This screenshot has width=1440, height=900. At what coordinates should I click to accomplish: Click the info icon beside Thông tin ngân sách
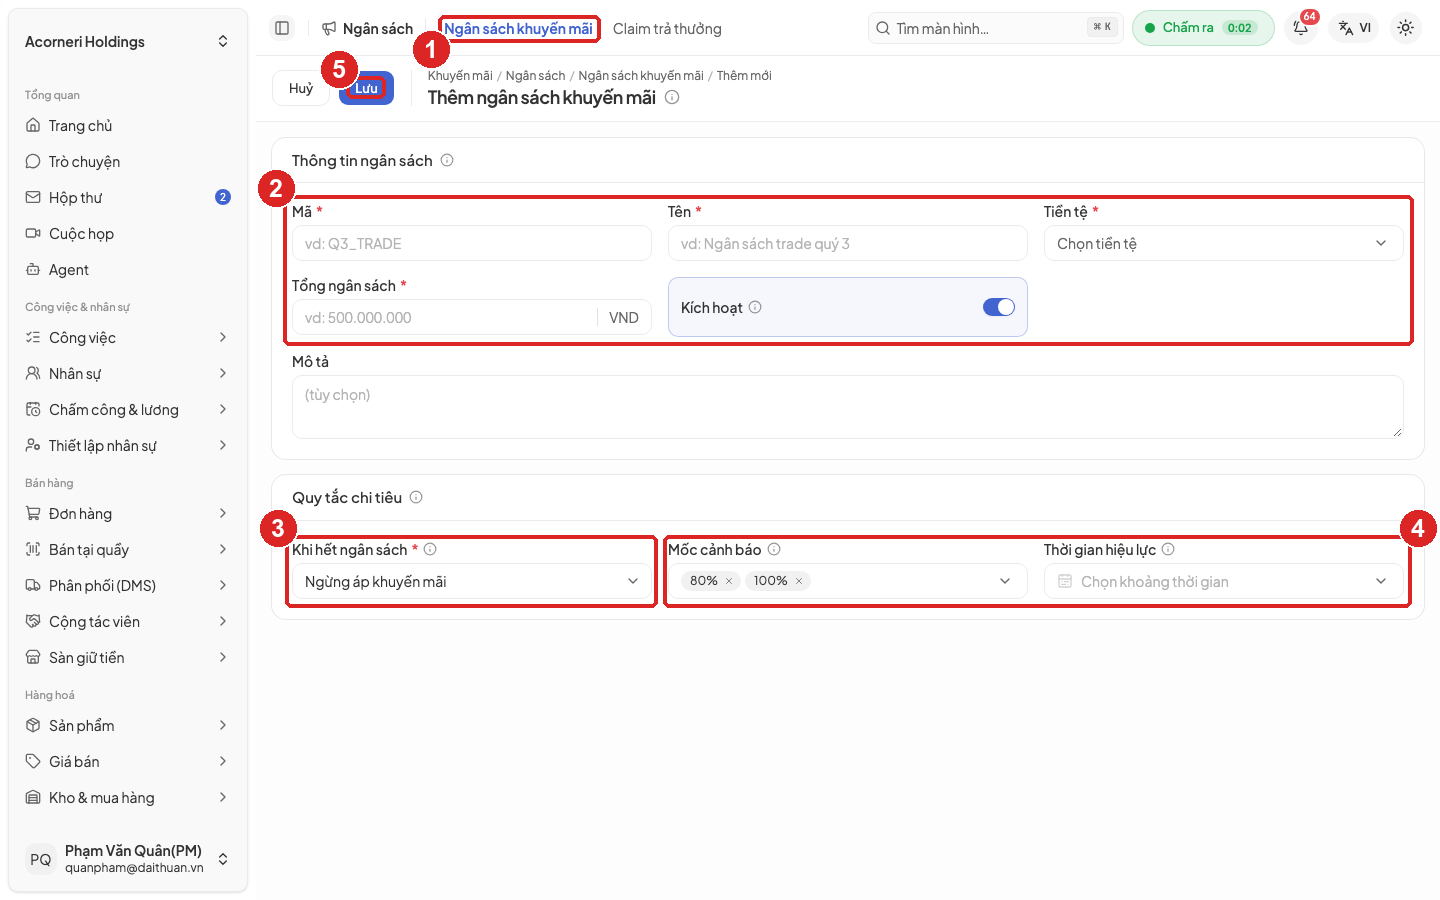click(447, 160)
